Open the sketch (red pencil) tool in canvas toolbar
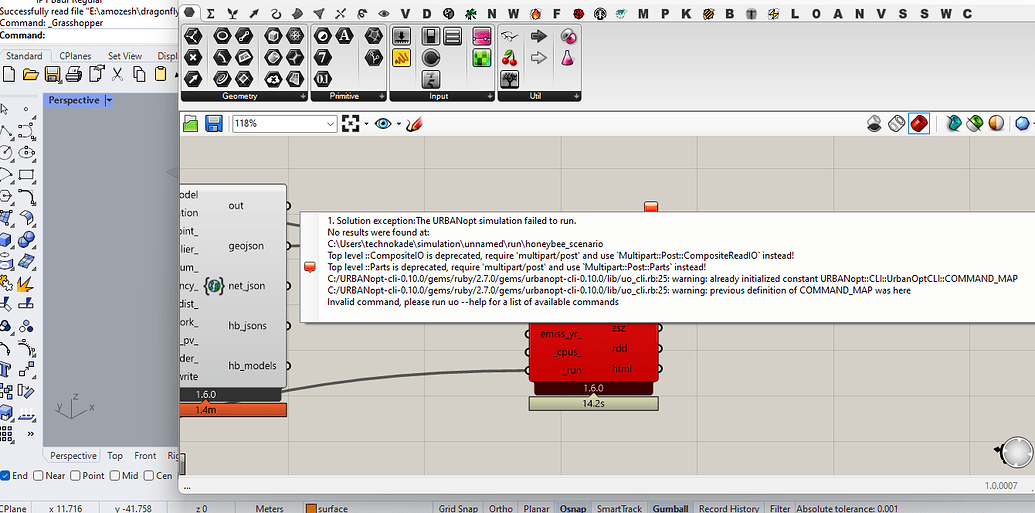Screen dimensions: 1035x513 pyautogui.click(x=414, y=123)
